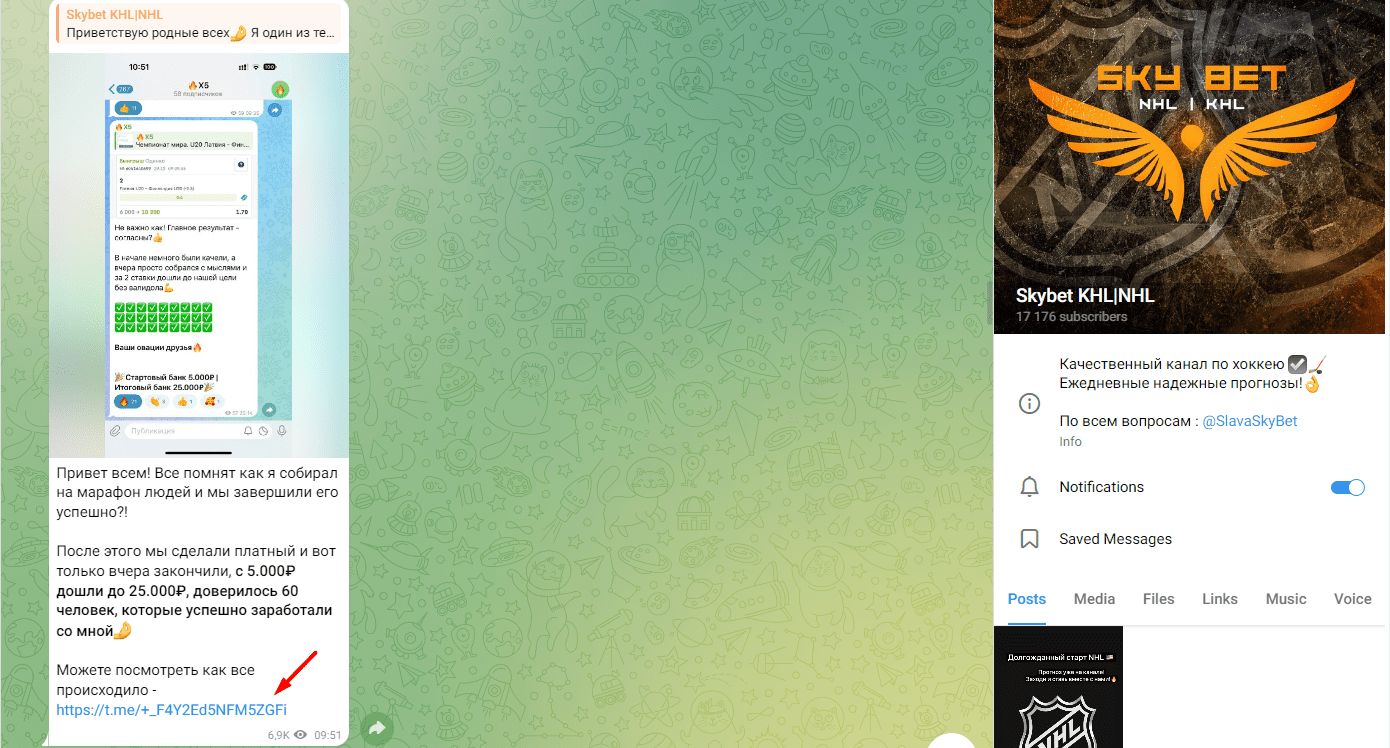Click the 09:51 message timestamp
Viewport: 1390px width, 748px height.
point(327,735)
